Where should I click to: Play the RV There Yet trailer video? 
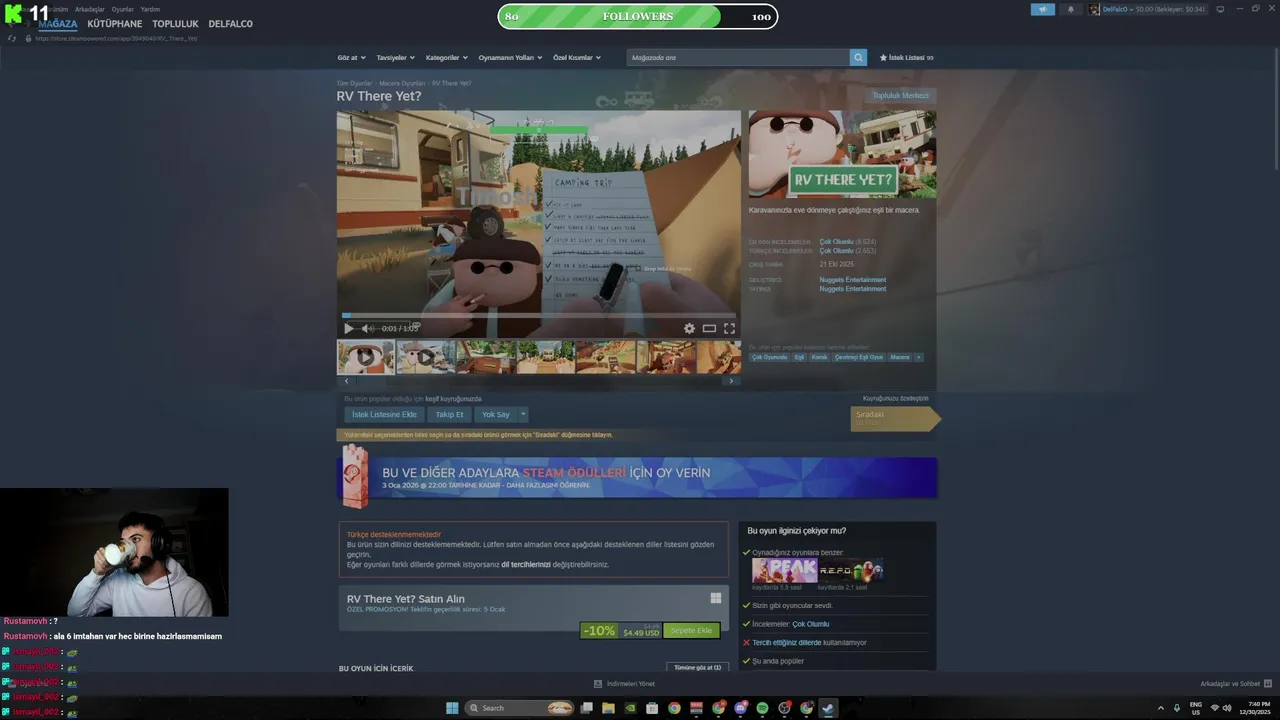[x=348, y=328]
